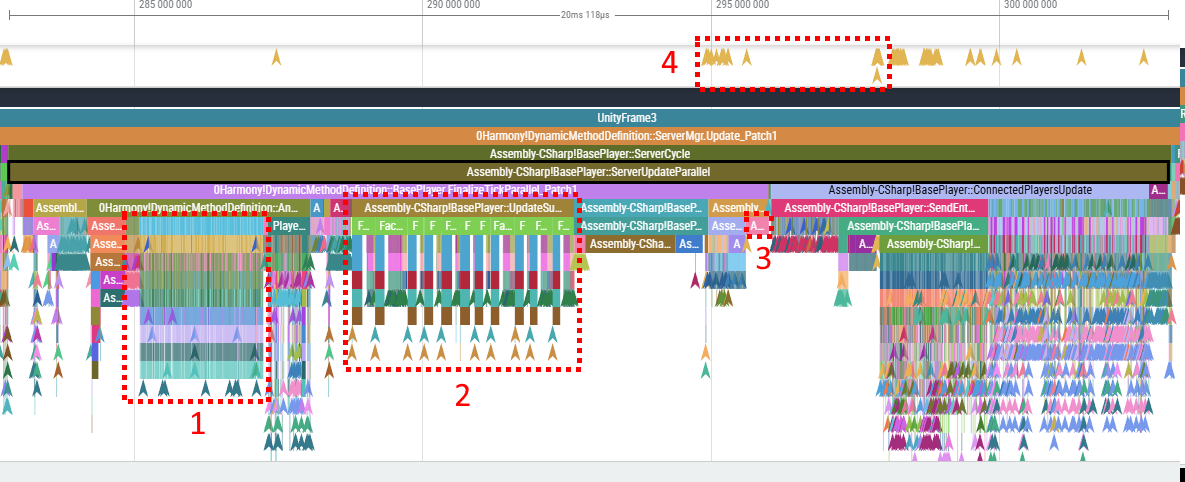Click the 285 000 000 timeline marker
The width and height of the screenshot is (1185, 482).
coord(164,5)
